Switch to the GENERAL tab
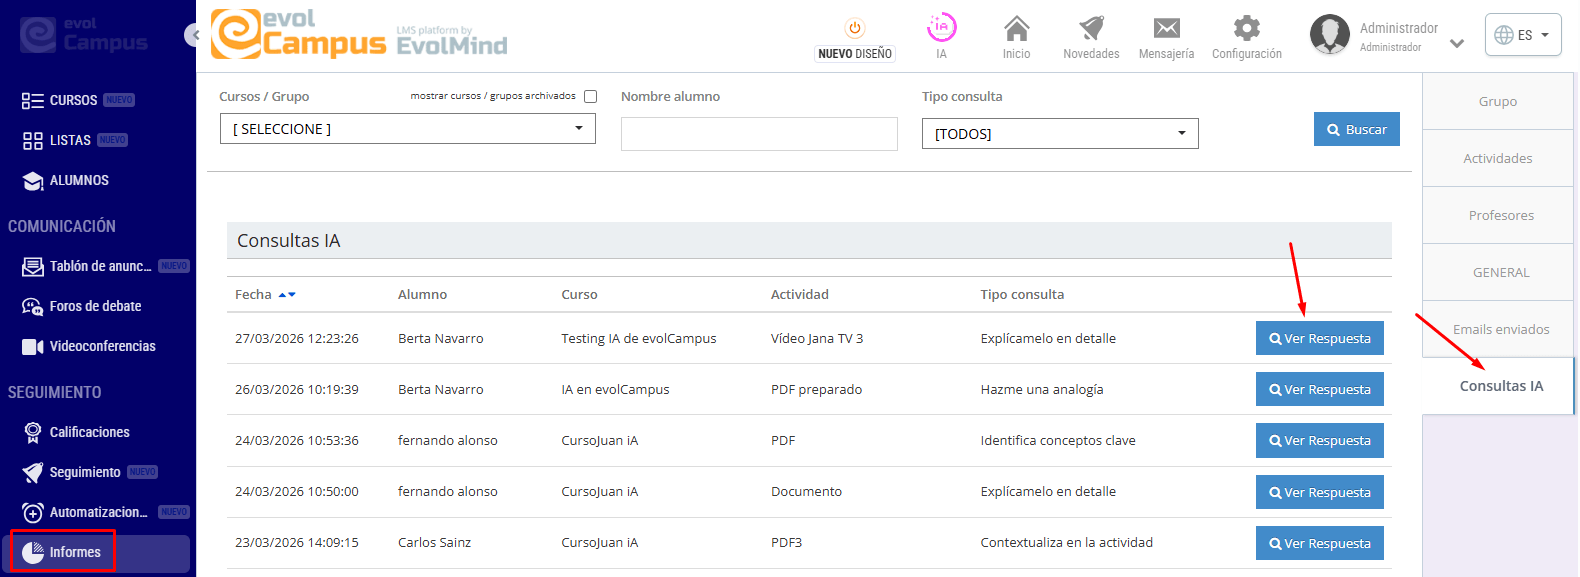Viewport: 1580px width, 577px height. click(x=1498, y=272)
